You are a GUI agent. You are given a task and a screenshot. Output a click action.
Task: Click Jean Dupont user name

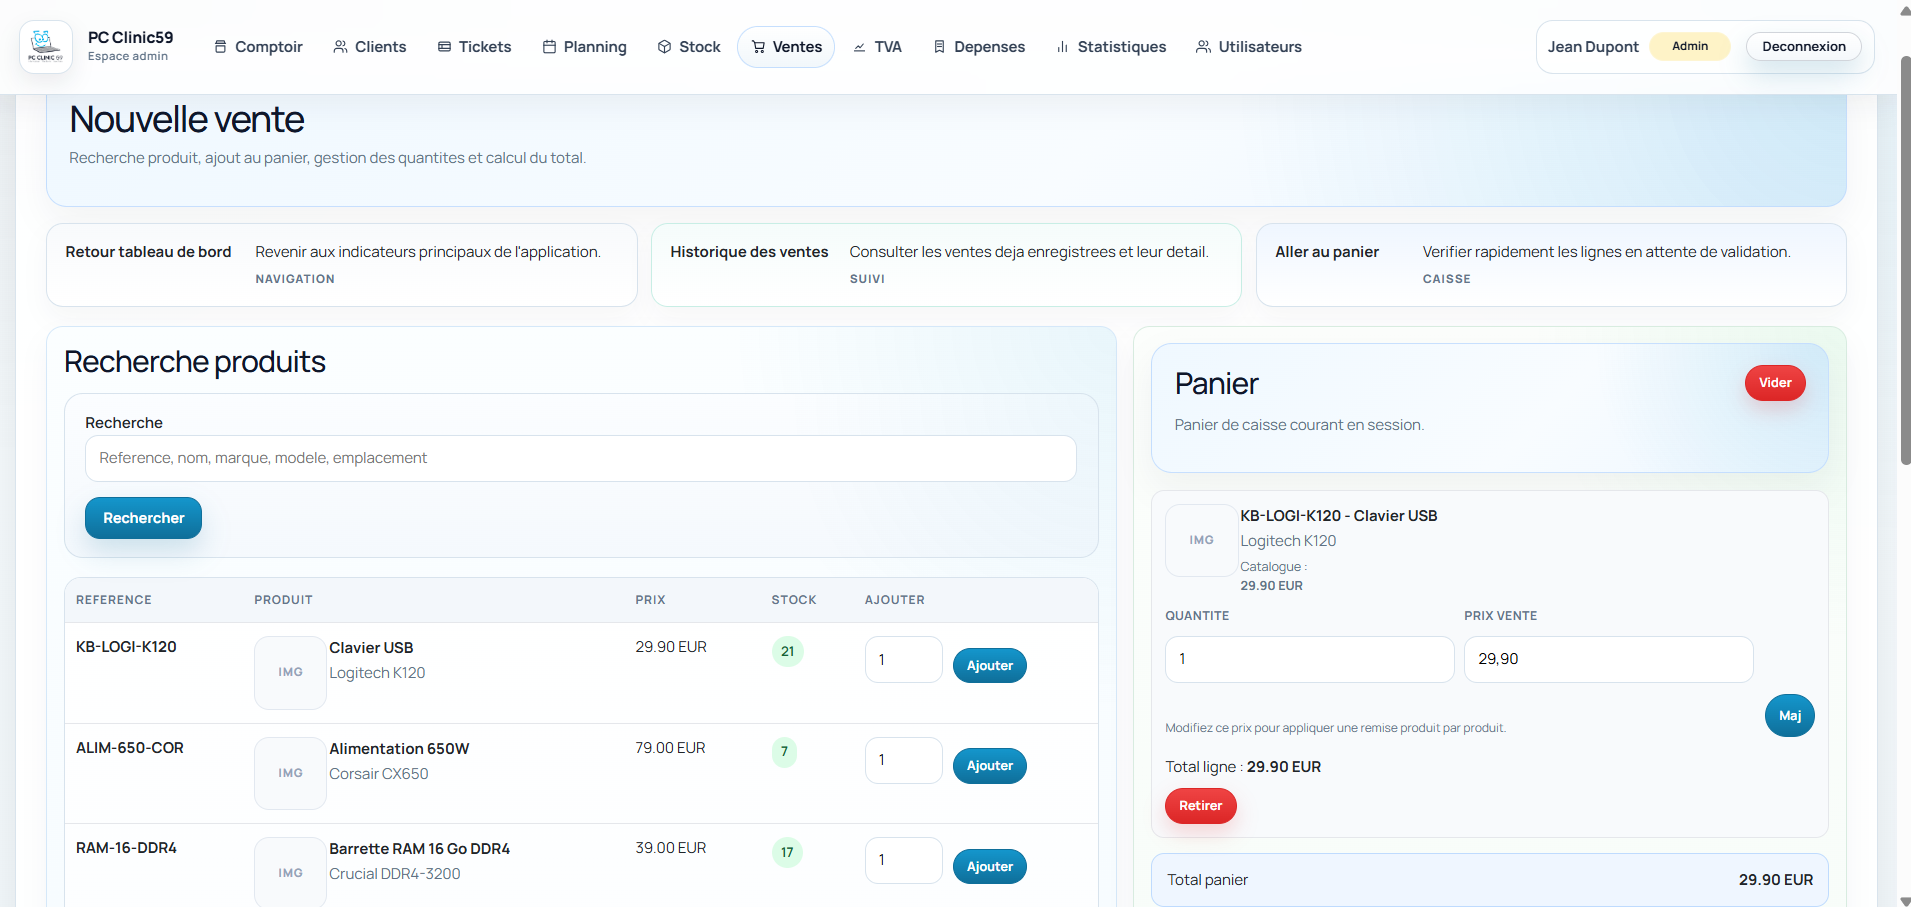point(1593,47)
